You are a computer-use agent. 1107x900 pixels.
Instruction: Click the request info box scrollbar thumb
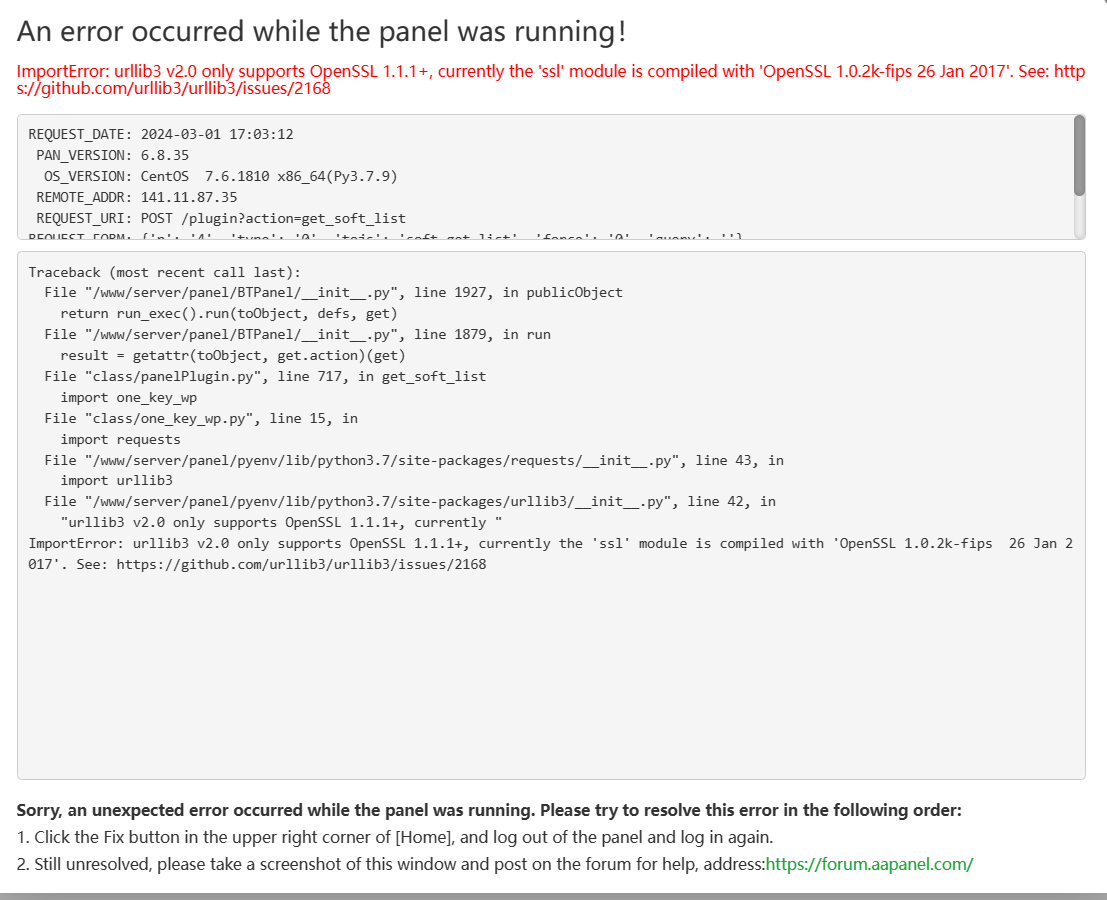pos(1079,156)
